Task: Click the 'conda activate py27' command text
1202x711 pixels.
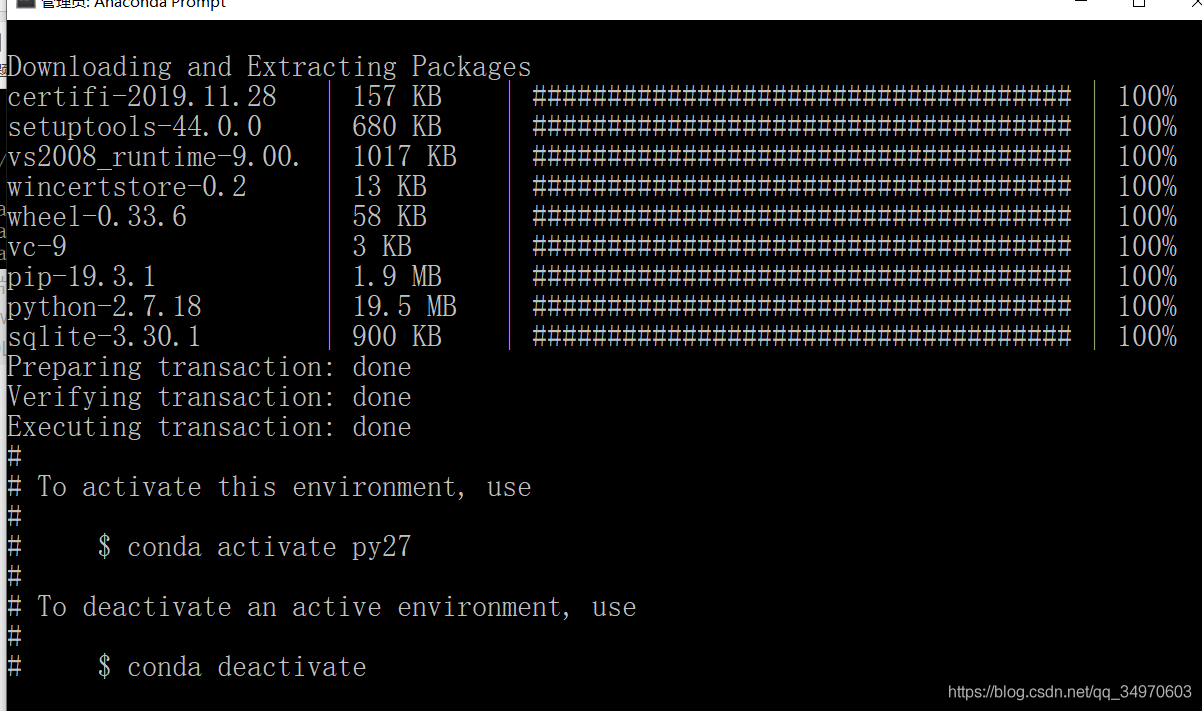Action: pyautogui.click(x=269, y=547)
